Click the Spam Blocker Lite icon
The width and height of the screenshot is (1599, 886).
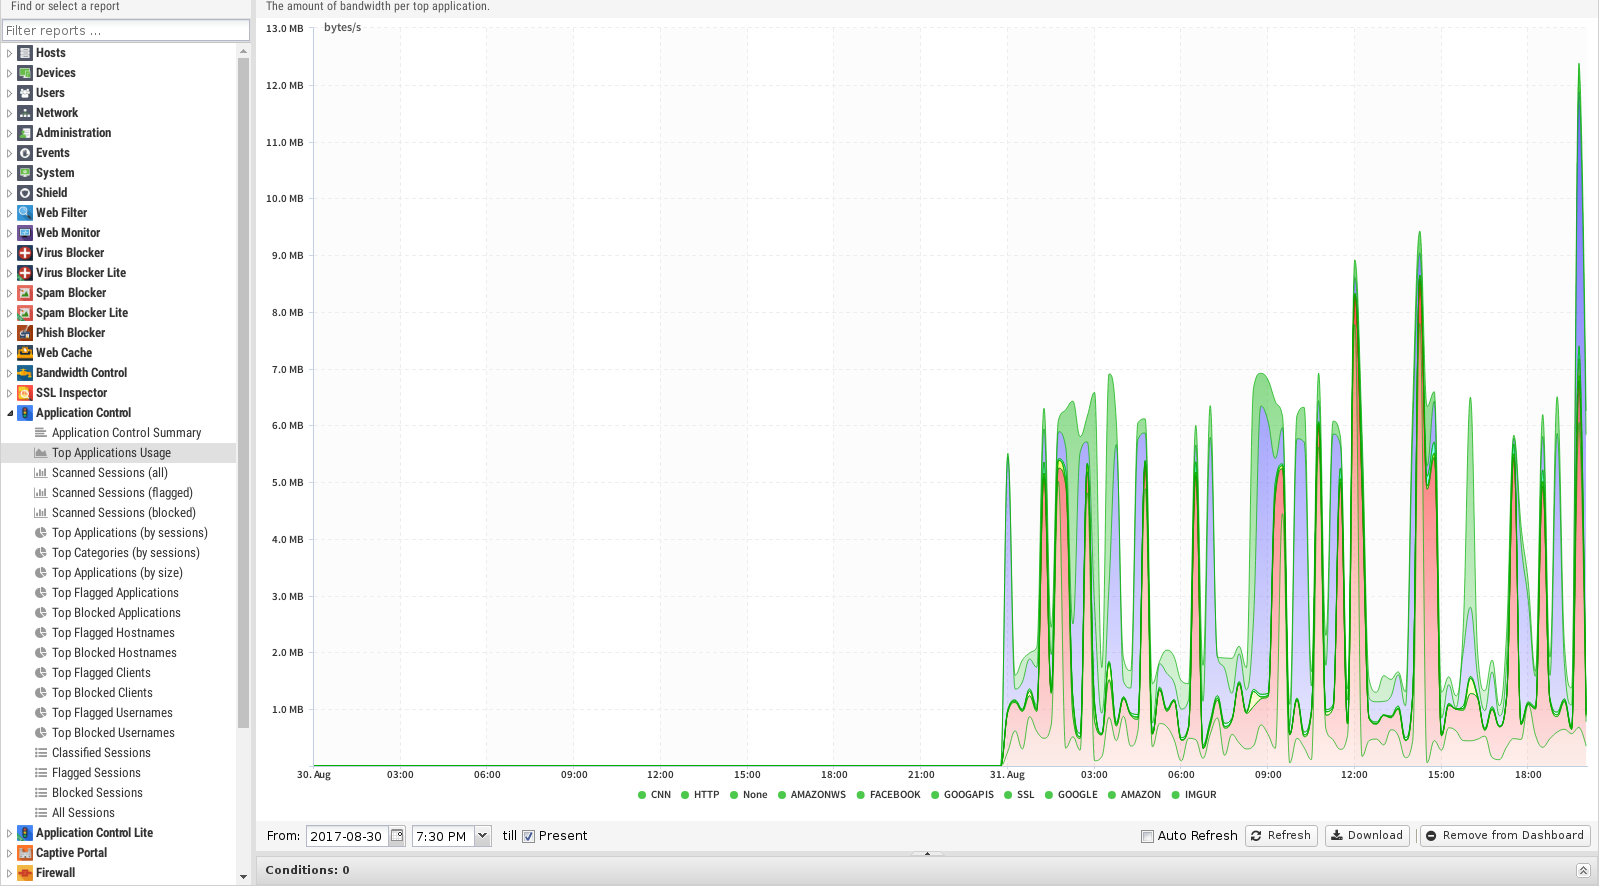point(25,313)
